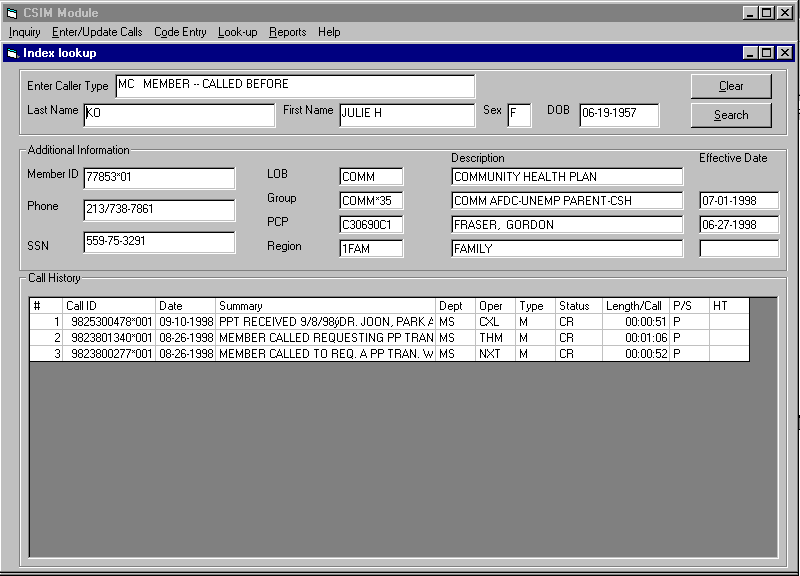Viewport: 800px width, 576px height.
Task: Click the # column header
Action: click(x=46, y=306)
